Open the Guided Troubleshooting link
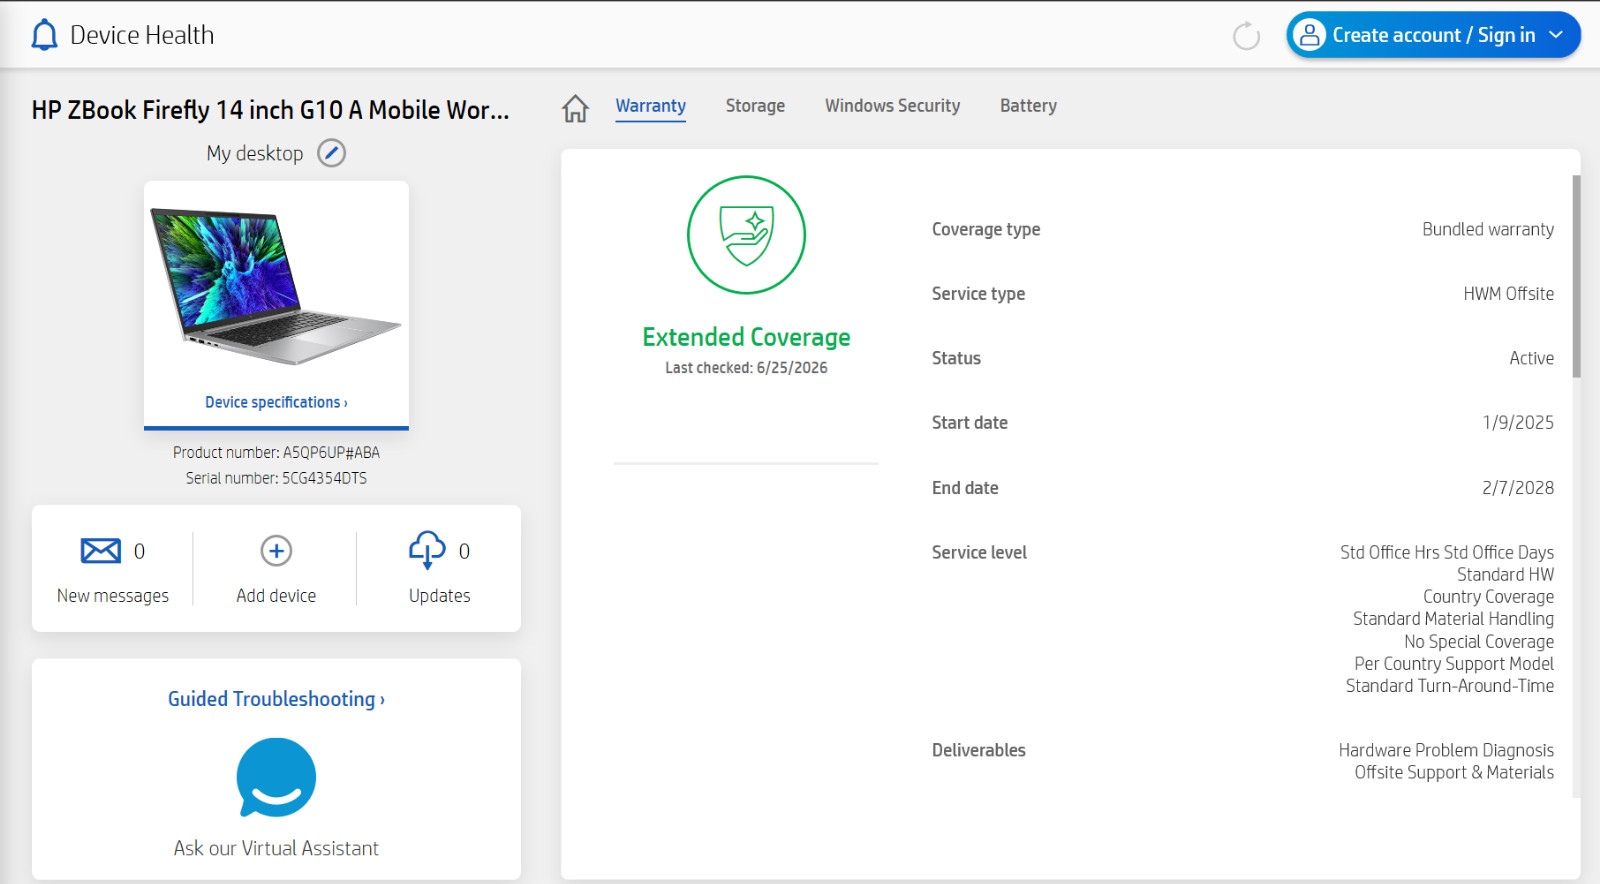Image resolution: width=1600 pixels, height=884 pixels. tap(276, 699)
